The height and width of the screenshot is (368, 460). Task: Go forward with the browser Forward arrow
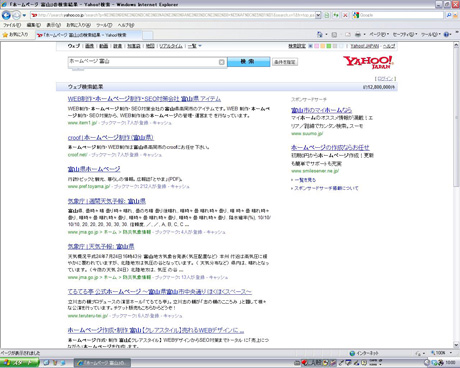coord(16,15)
